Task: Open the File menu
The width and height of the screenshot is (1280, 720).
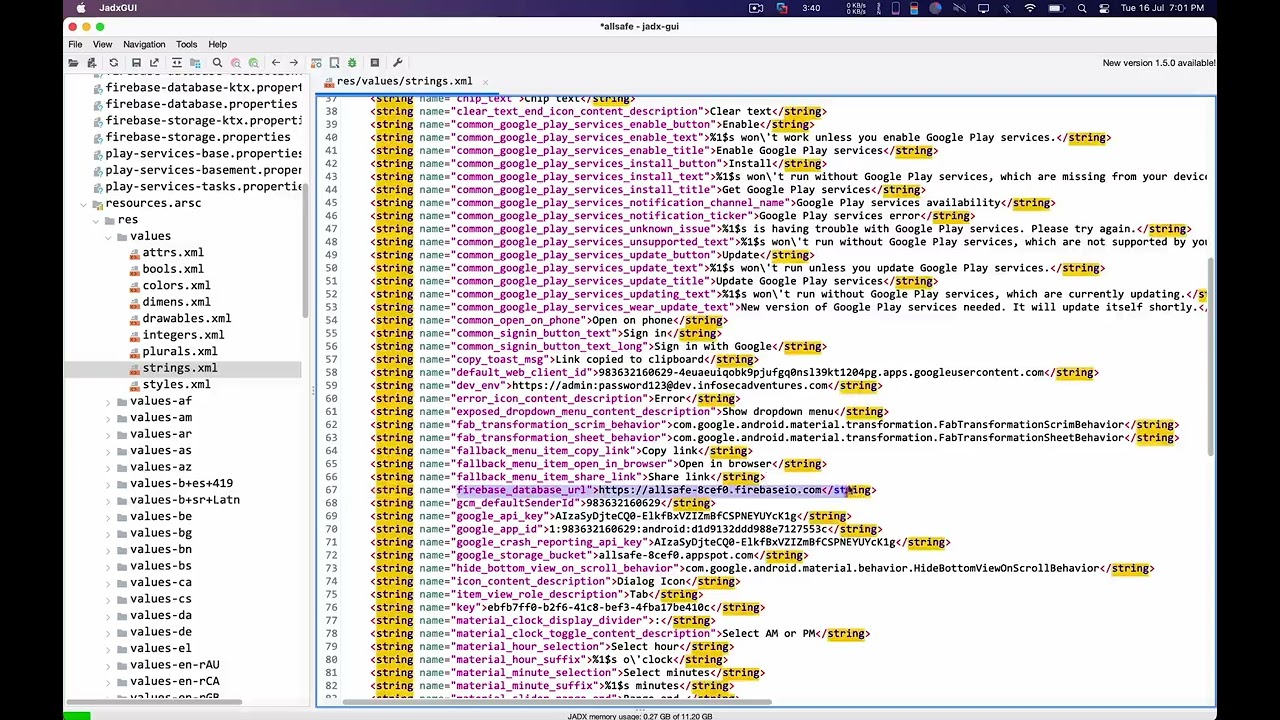Action: pyautogui.click(x=75, y=44)
